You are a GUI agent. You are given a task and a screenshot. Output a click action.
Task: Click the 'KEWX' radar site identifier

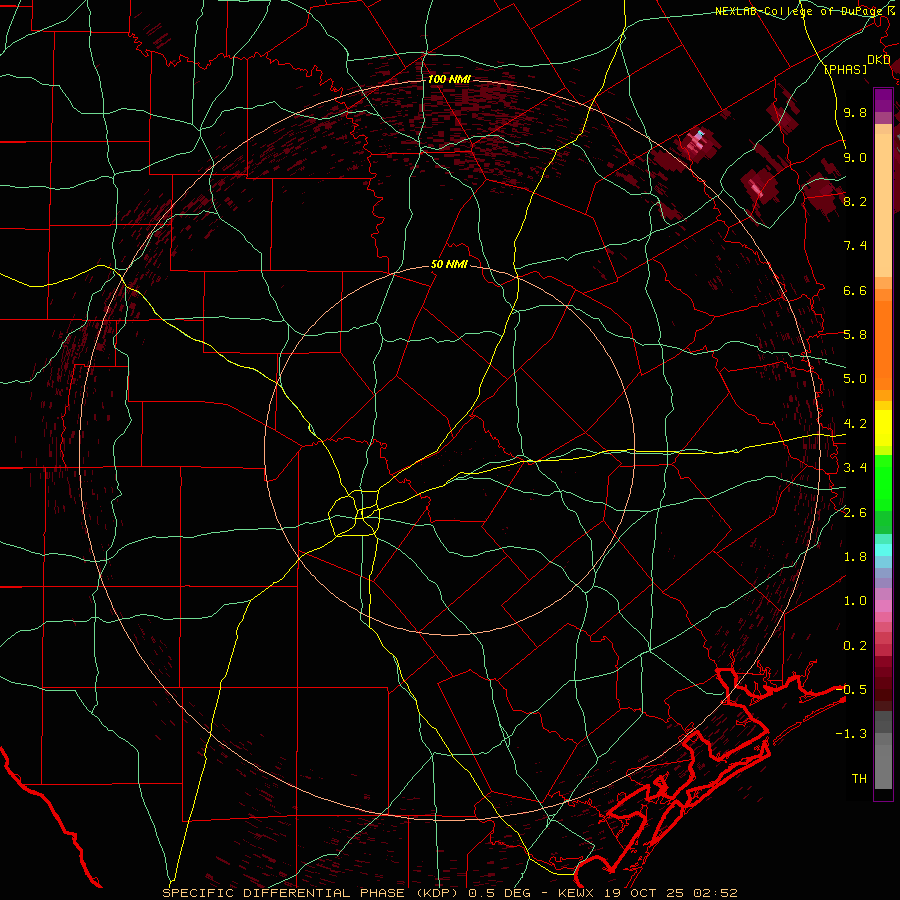pos(576,893)
